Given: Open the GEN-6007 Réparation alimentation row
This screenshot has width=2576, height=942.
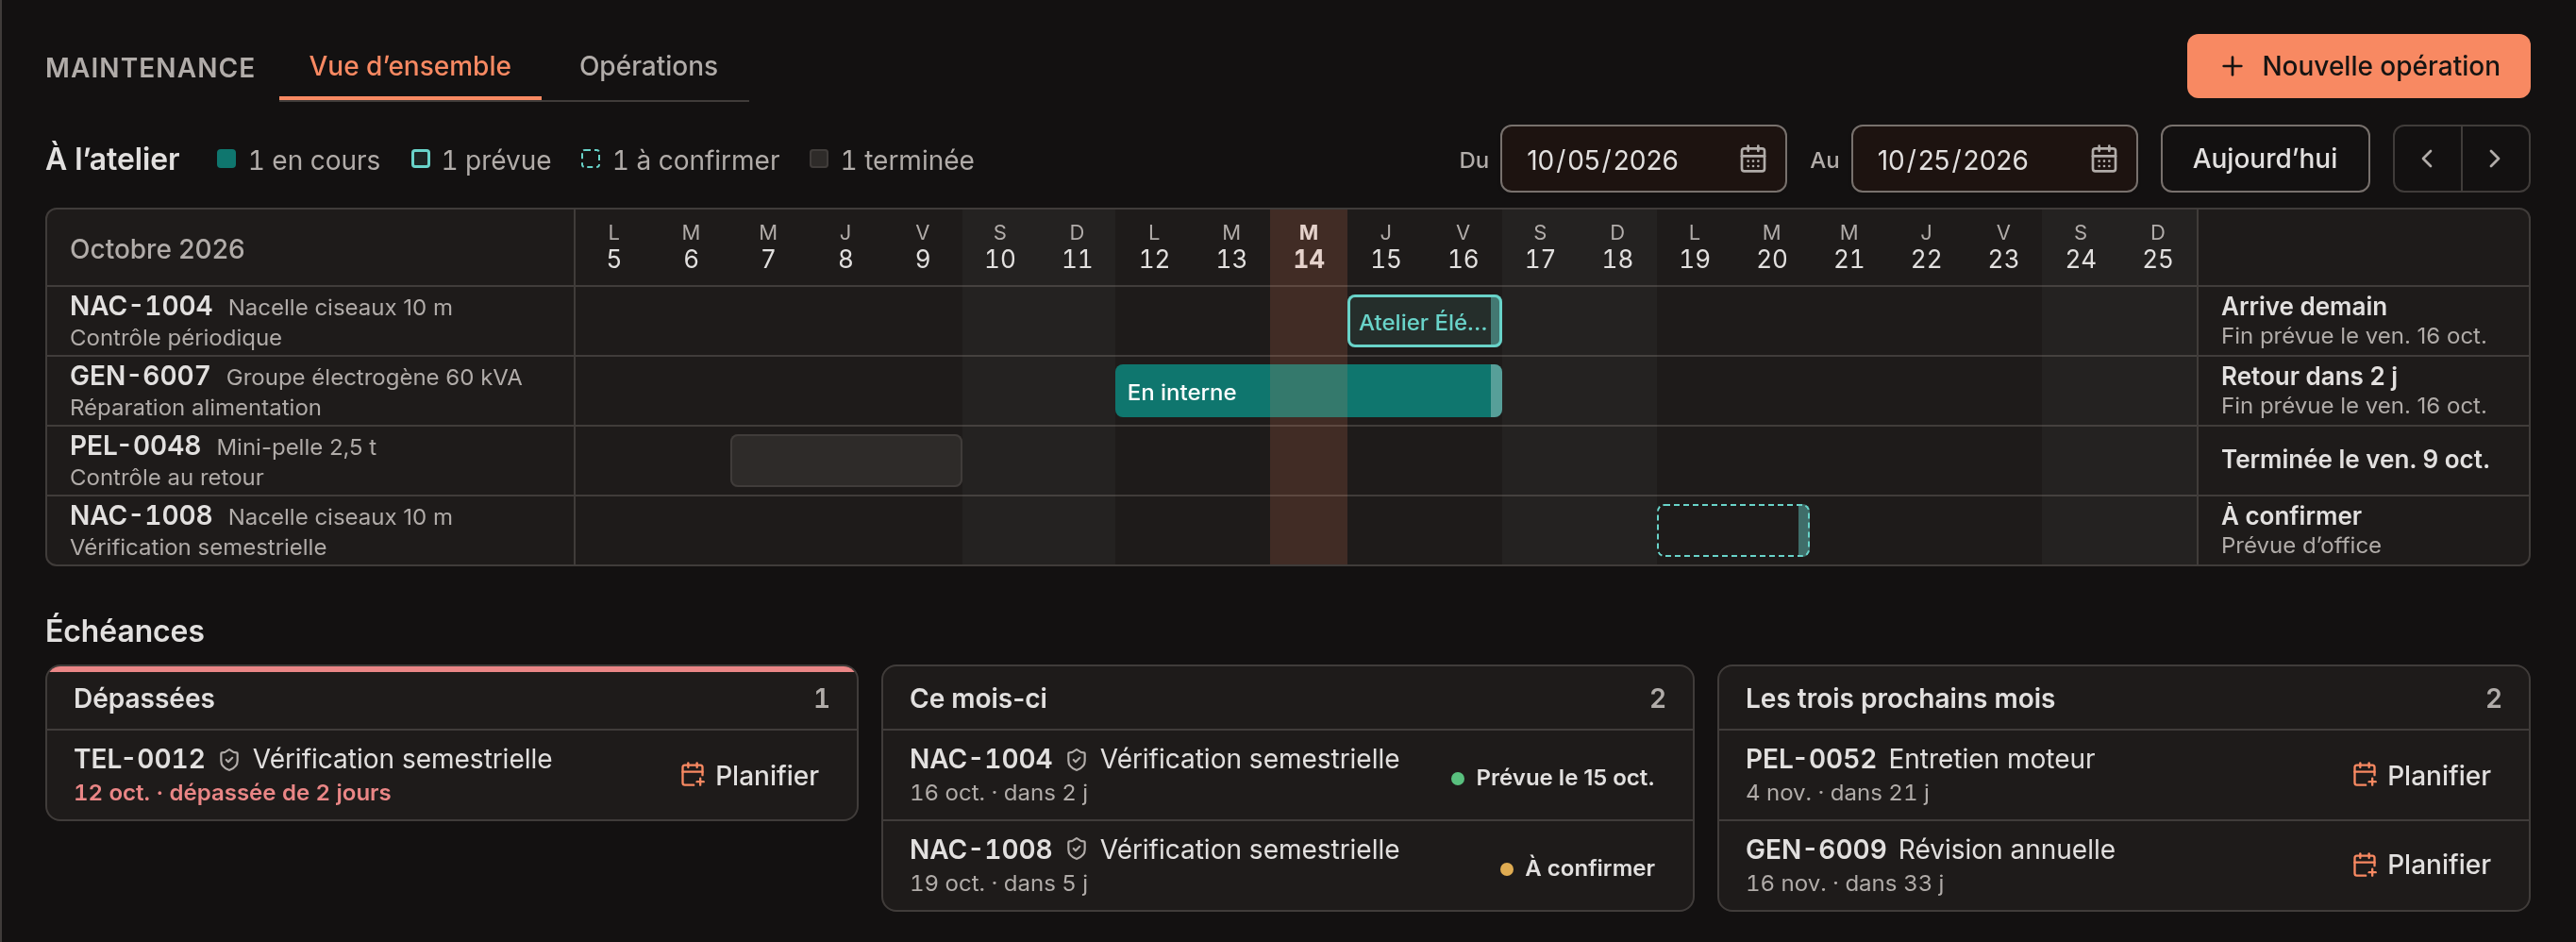Looking at the screenshot, I should point(1287,391).
